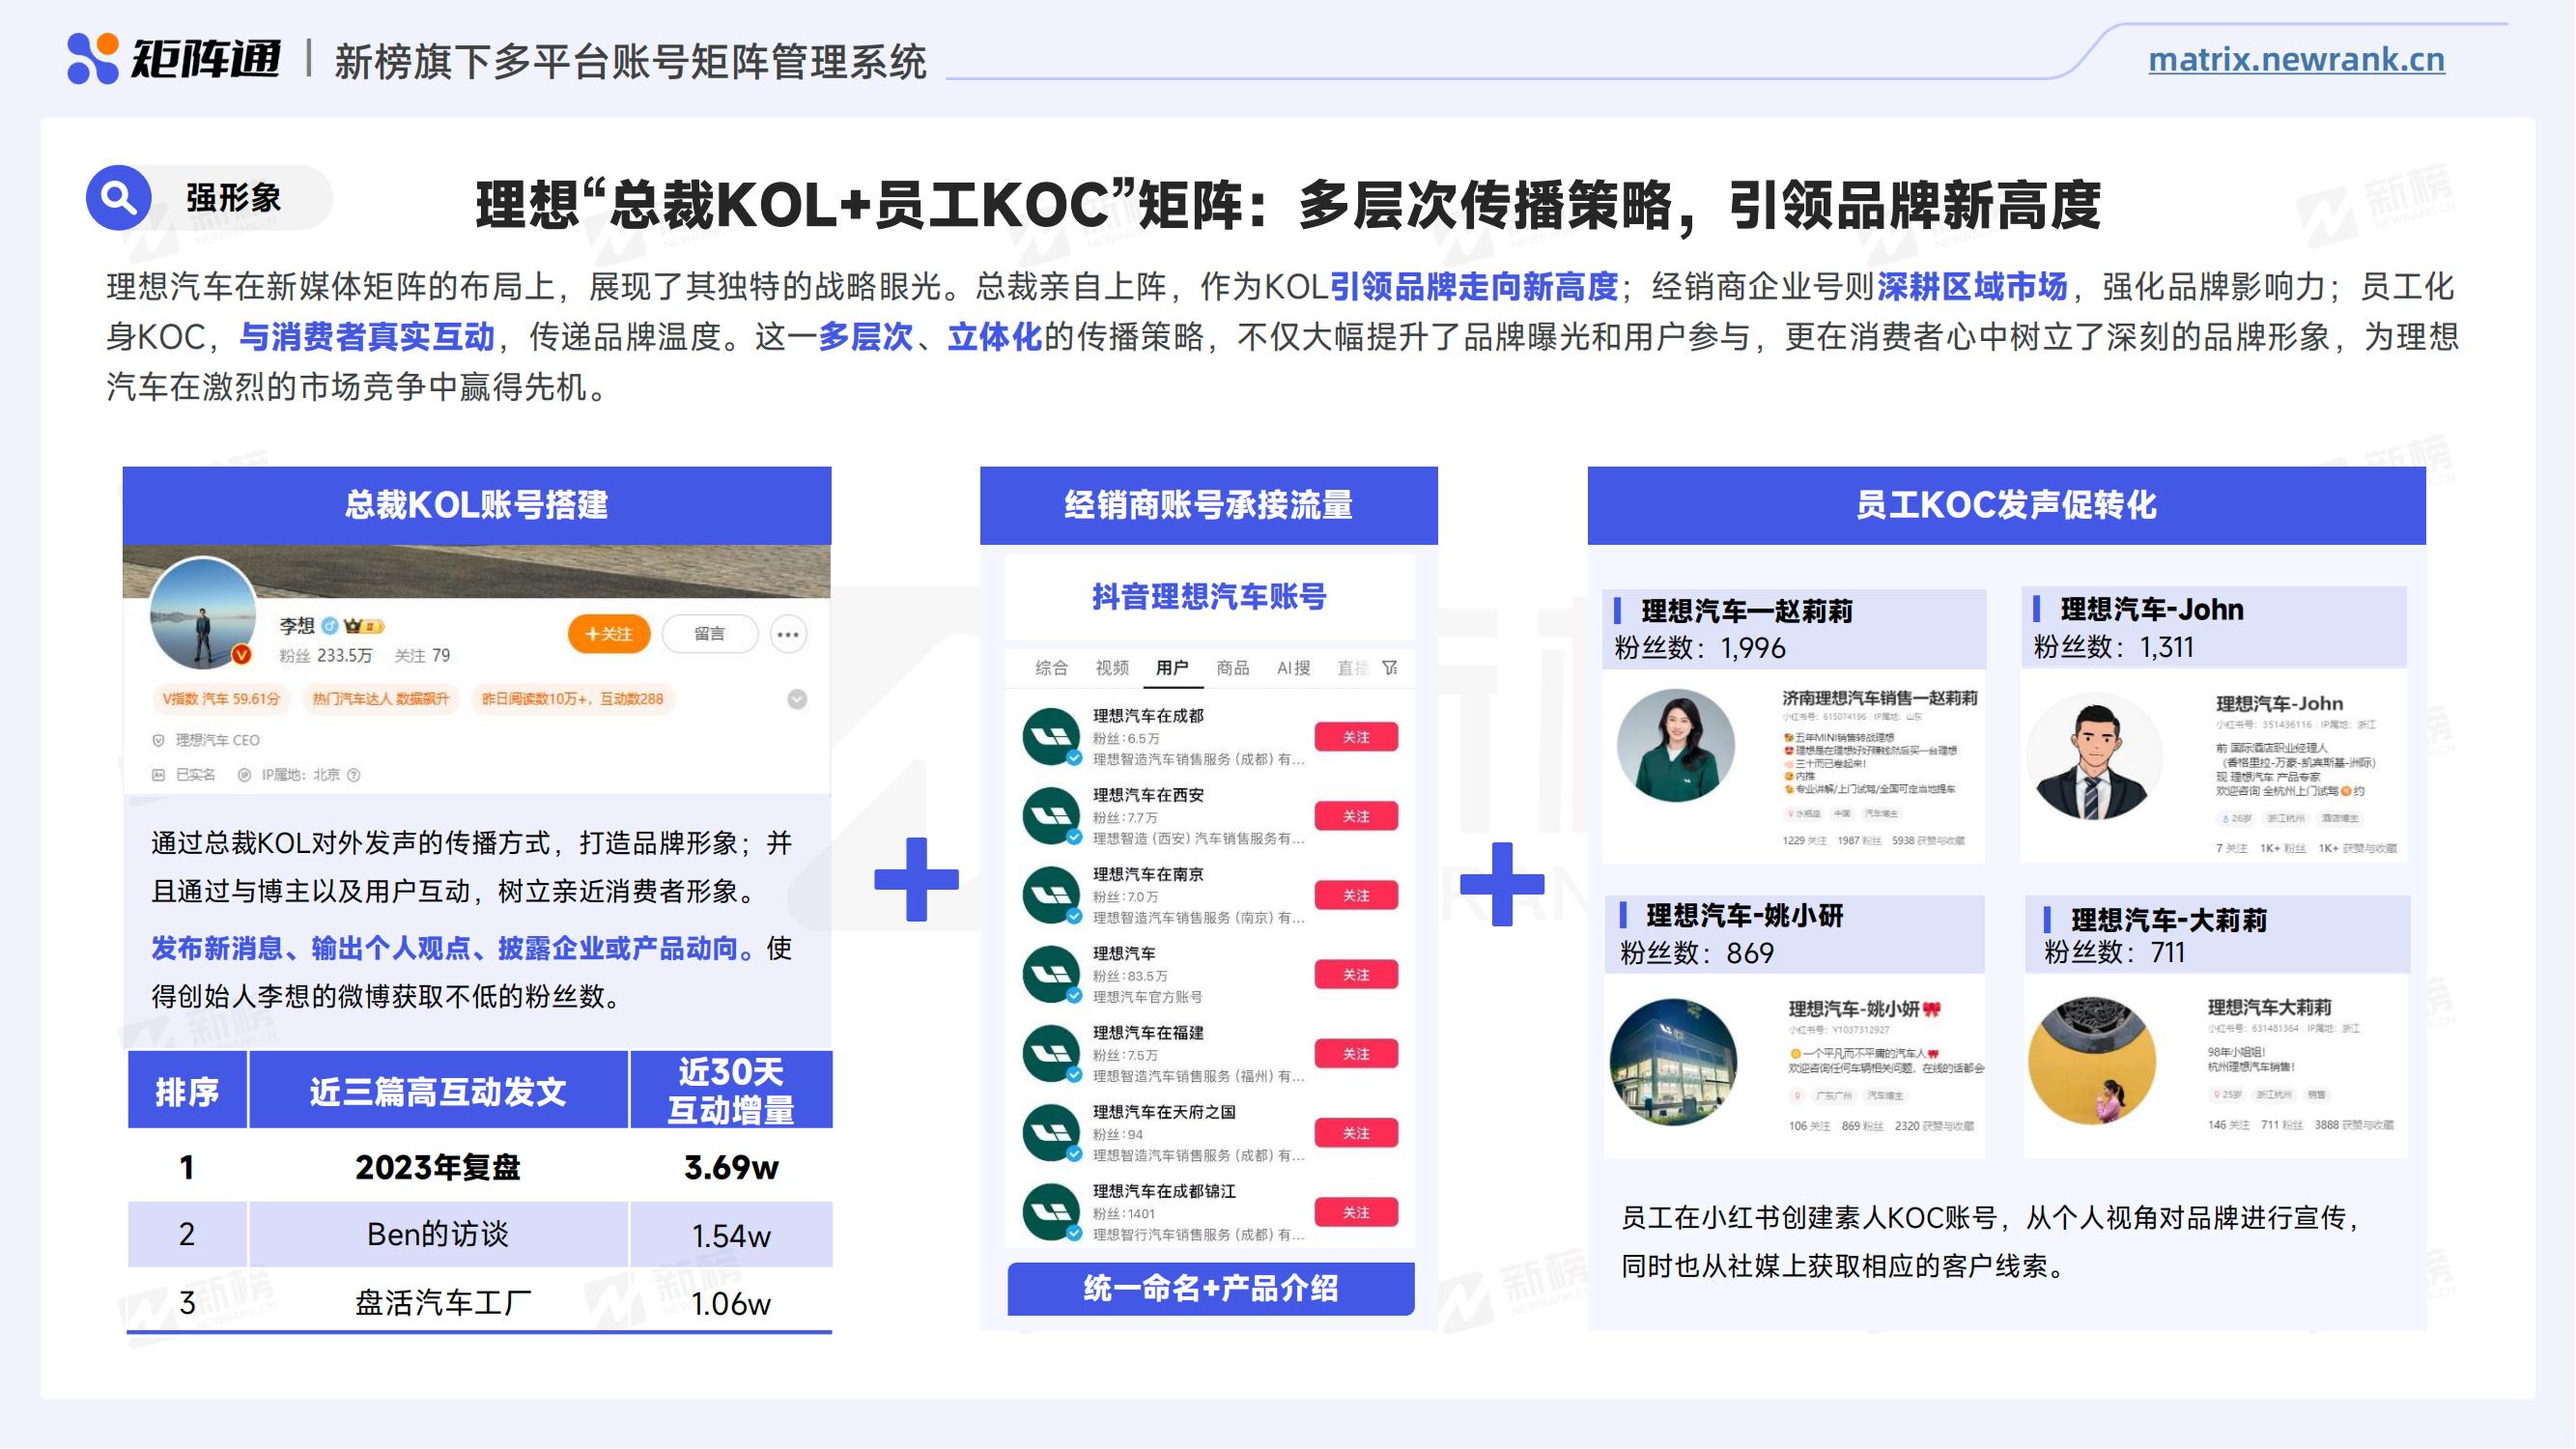Click the magnifier icon beside 强形象
The width and height of the screenshot is (2576, 1449).
pos(118,198)
